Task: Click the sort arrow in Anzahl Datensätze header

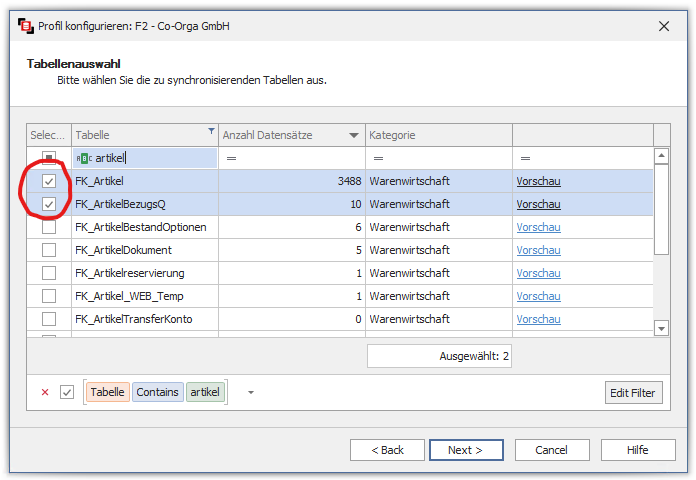Action: (x=354, y=135)
